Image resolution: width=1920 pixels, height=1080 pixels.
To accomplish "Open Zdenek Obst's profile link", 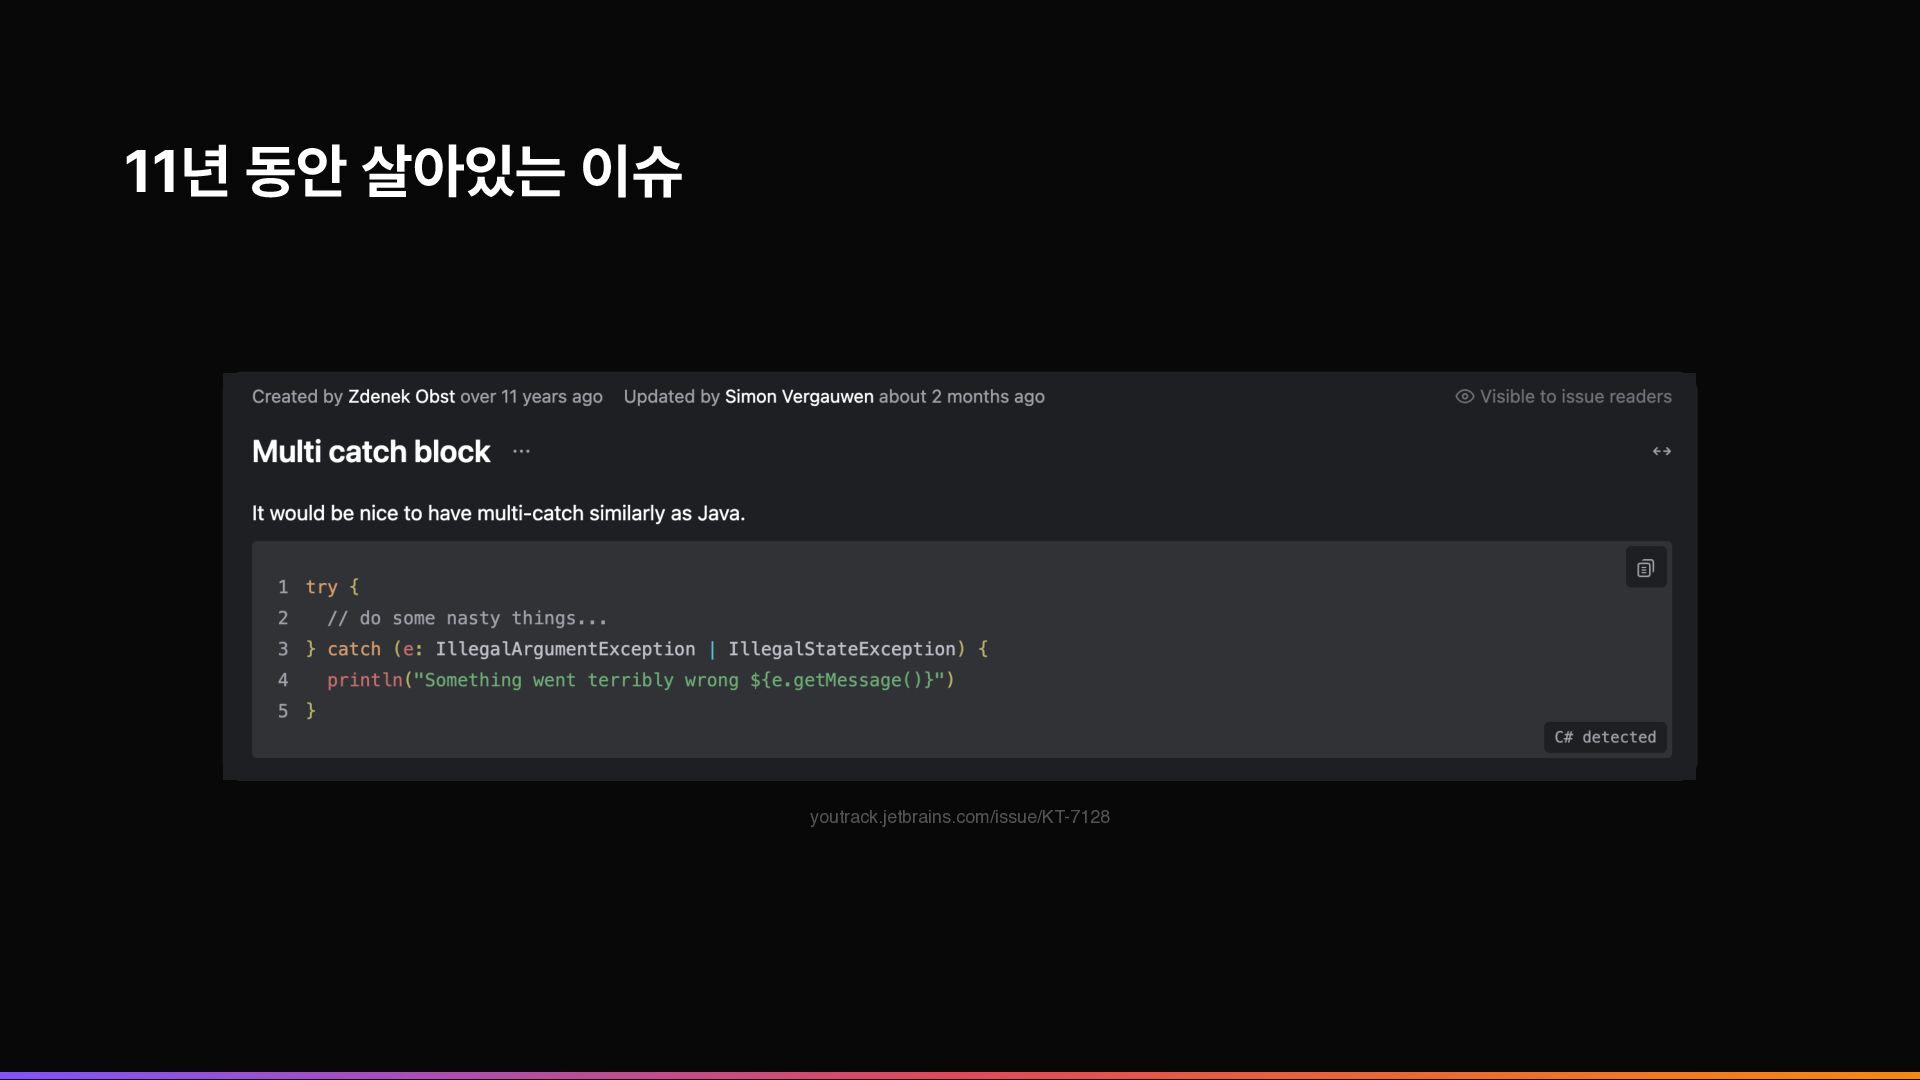I will coord(401,396).
